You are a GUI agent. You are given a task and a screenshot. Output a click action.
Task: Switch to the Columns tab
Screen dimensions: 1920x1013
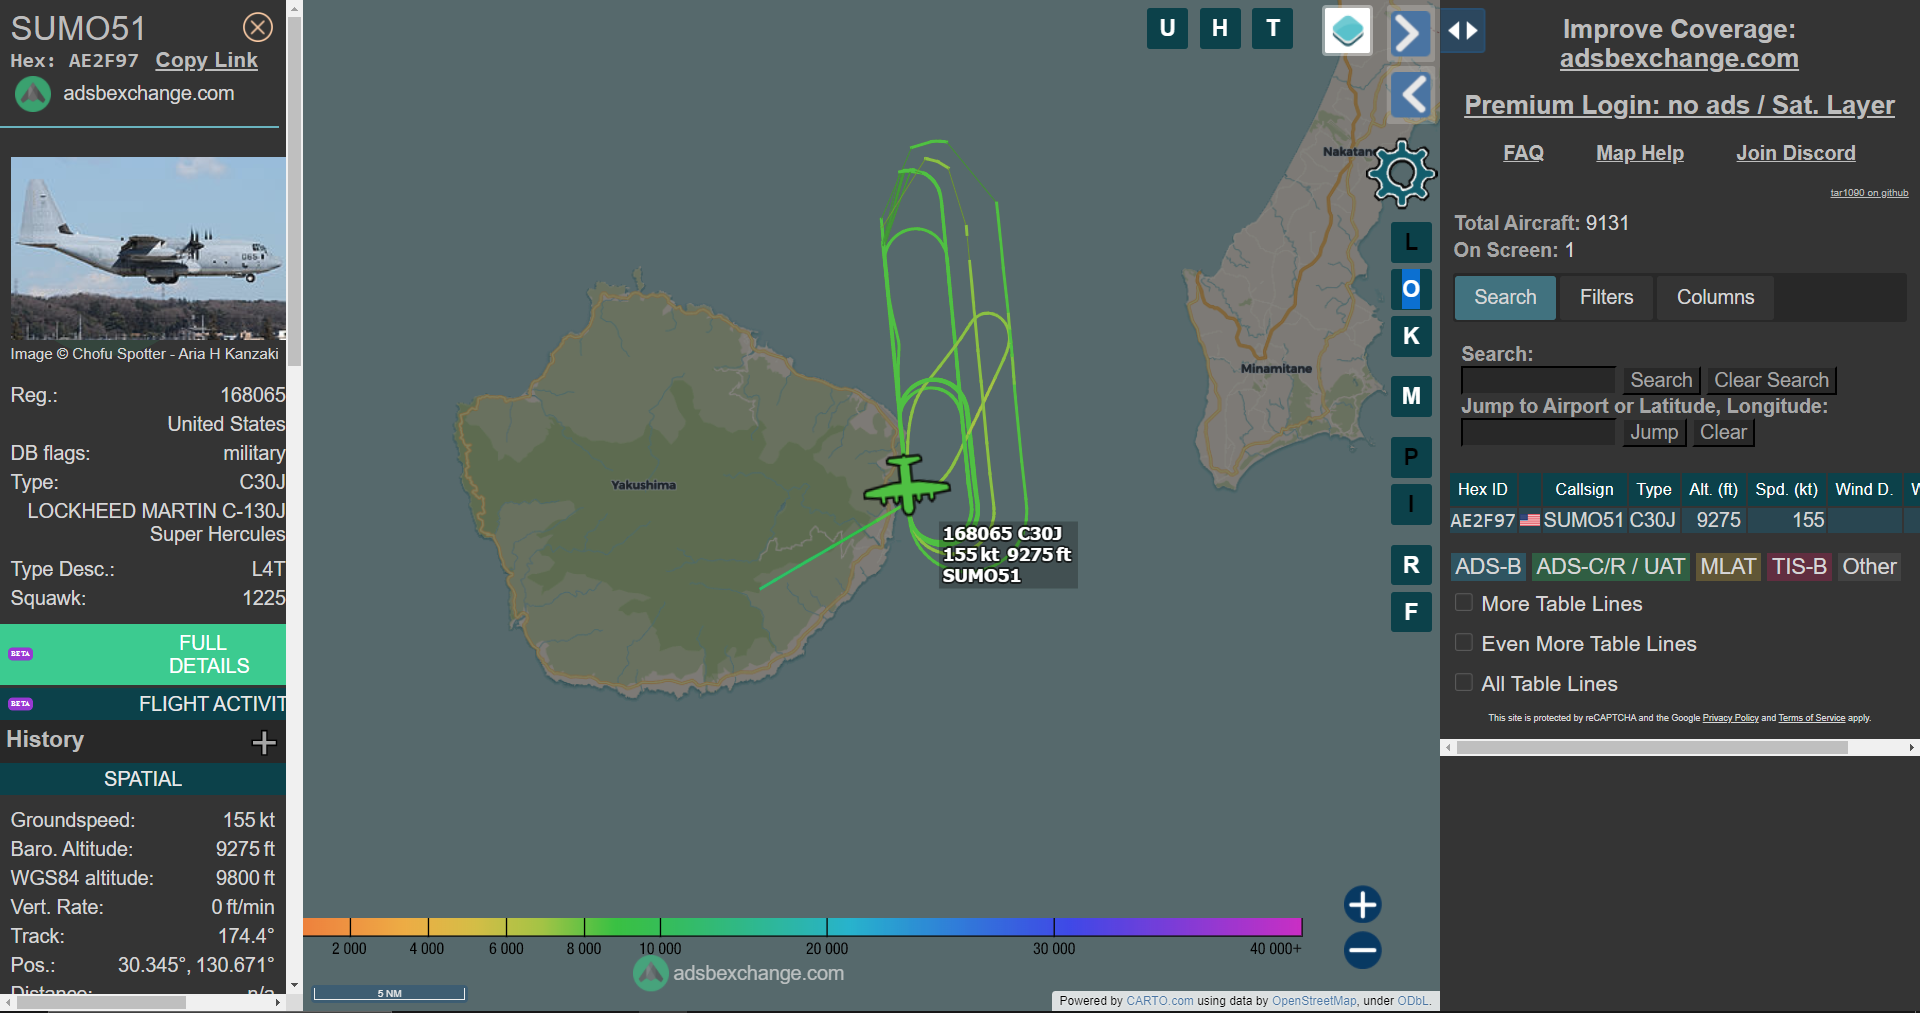[x=1715, y=297]
